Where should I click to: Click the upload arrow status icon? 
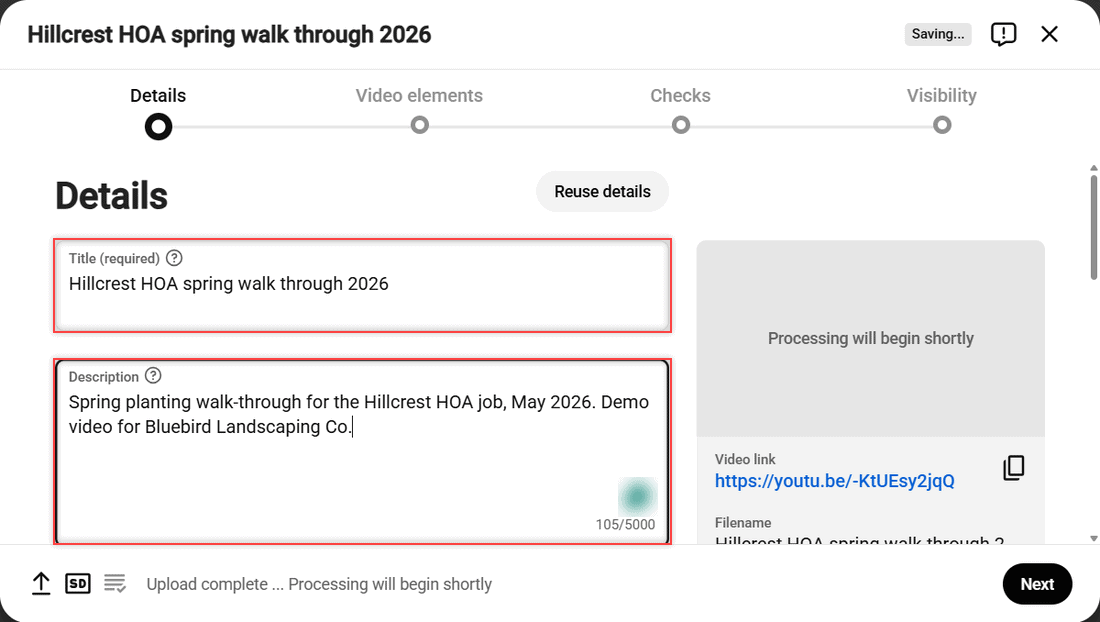click(41, 583)
